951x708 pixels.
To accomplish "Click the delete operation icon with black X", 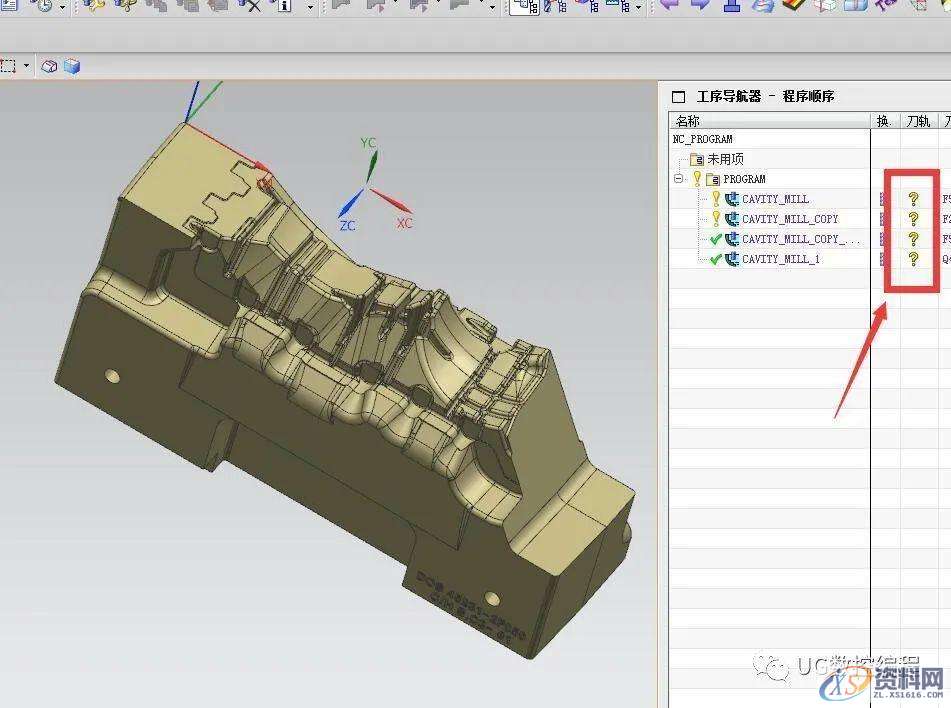I will coord(250,5).
